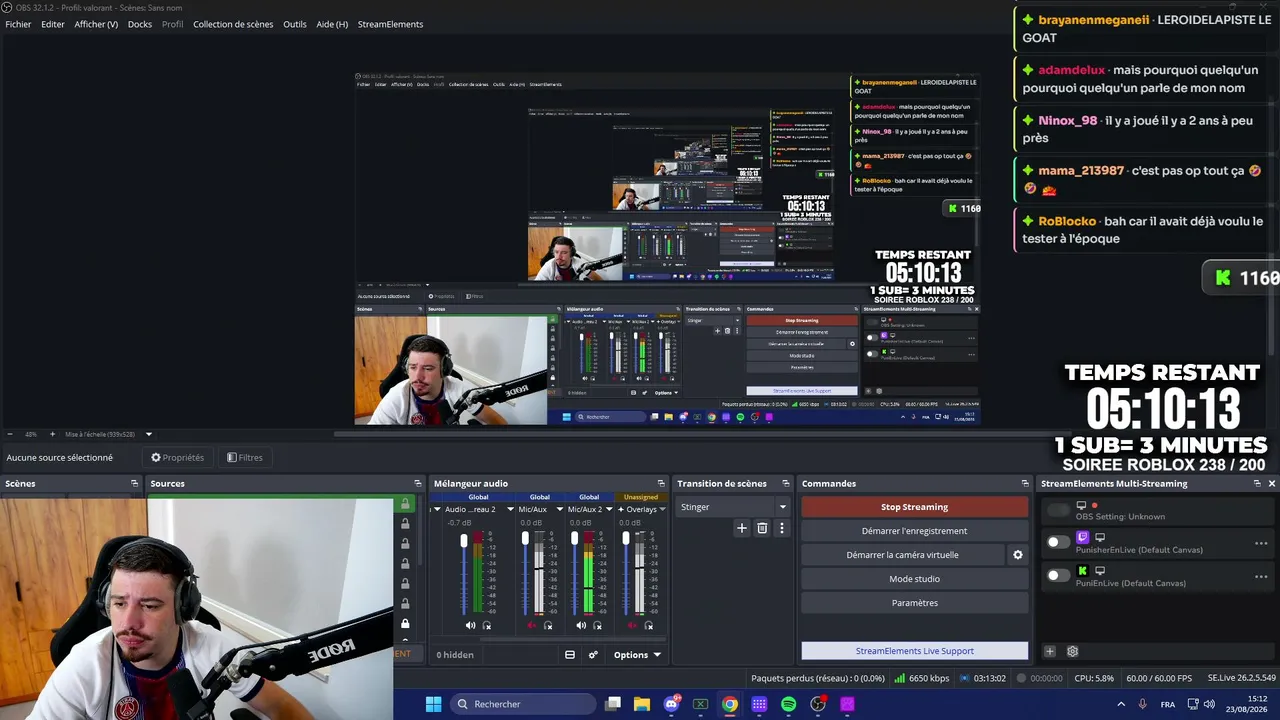The width and height of the screenshot is (1280, 720).
Task: Open PuniEnLive output three-dot menu
Action: coord(1261,576)
